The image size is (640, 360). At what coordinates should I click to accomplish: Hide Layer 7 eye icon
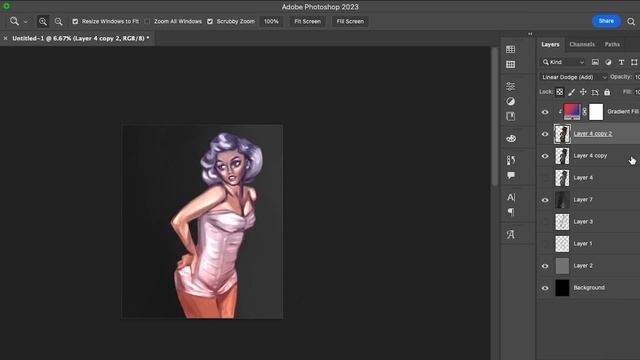tap(545, 200)
